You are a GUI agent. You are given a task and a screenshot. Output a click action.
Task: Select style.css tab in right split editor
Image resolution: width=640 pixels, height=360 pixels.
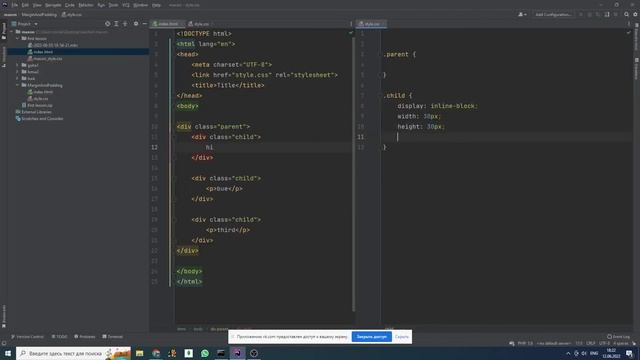coord(371,24)
